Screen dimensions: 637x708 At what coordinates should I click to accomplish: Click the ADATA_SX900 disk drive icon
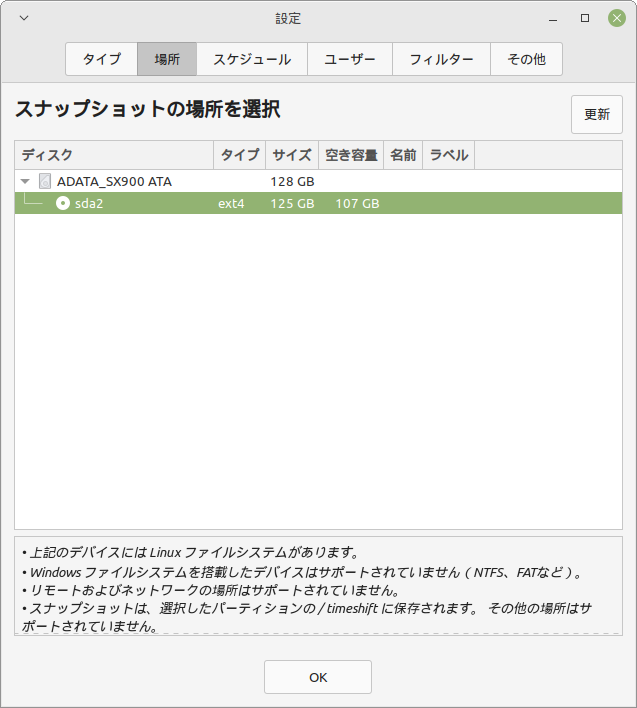(44, 182)
